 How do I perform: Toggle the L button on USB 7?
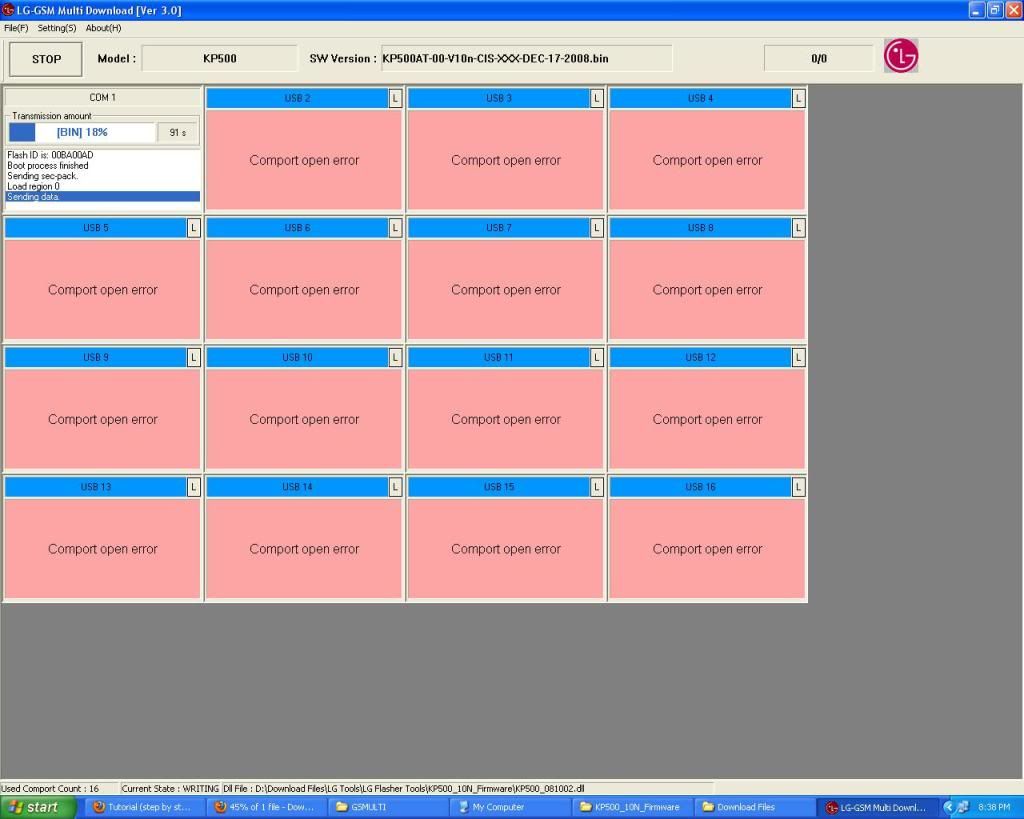coord(597,228)
